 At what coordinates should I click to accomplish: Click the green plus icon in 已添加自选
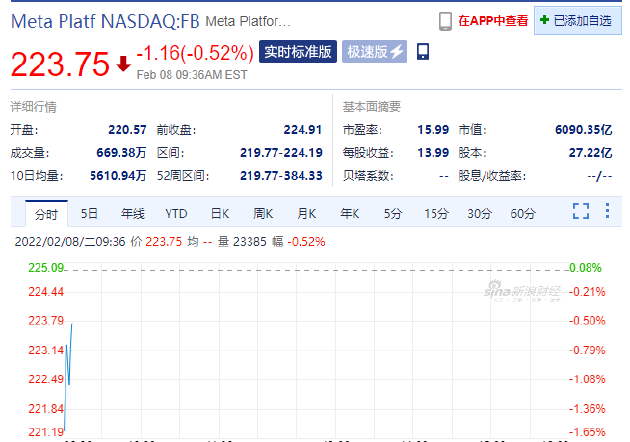(x=544, y=20)
